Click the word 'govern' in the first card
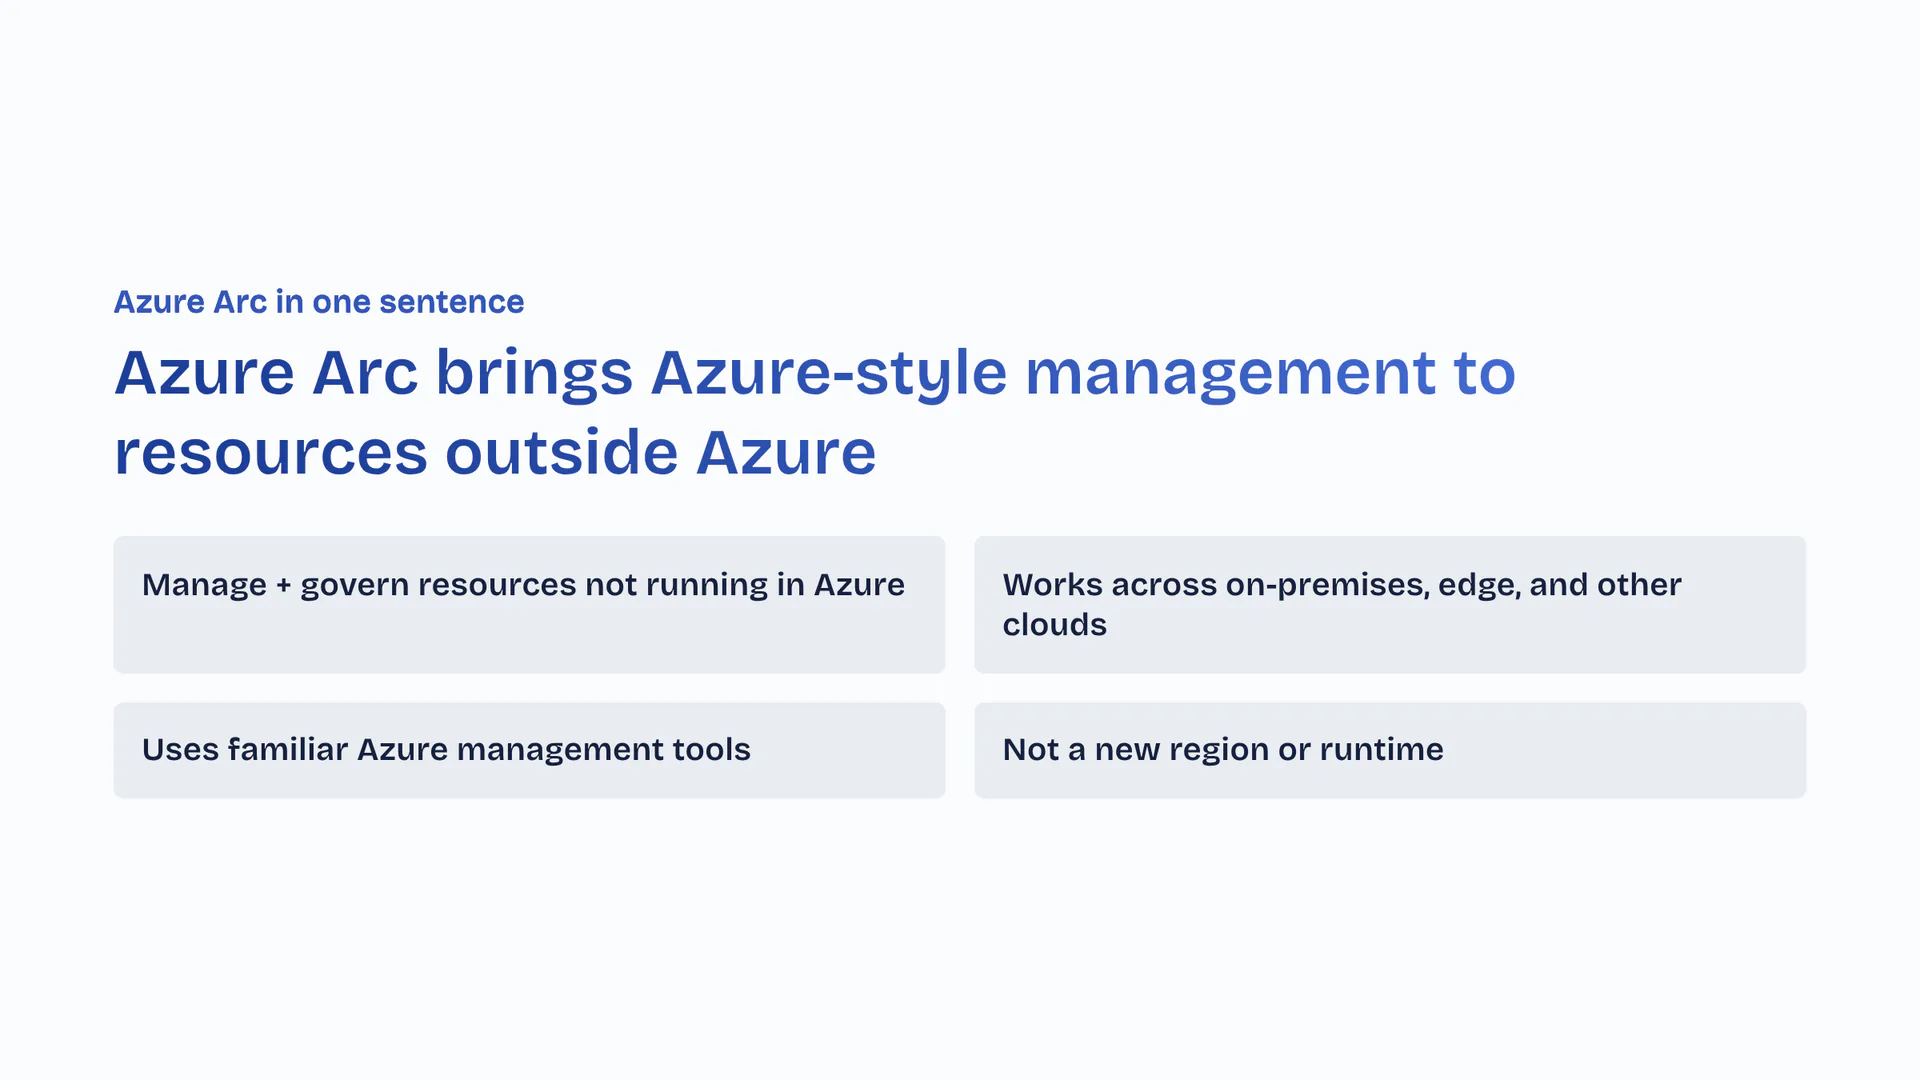This screenshot has height=1080, width=1920. (354, 586)
